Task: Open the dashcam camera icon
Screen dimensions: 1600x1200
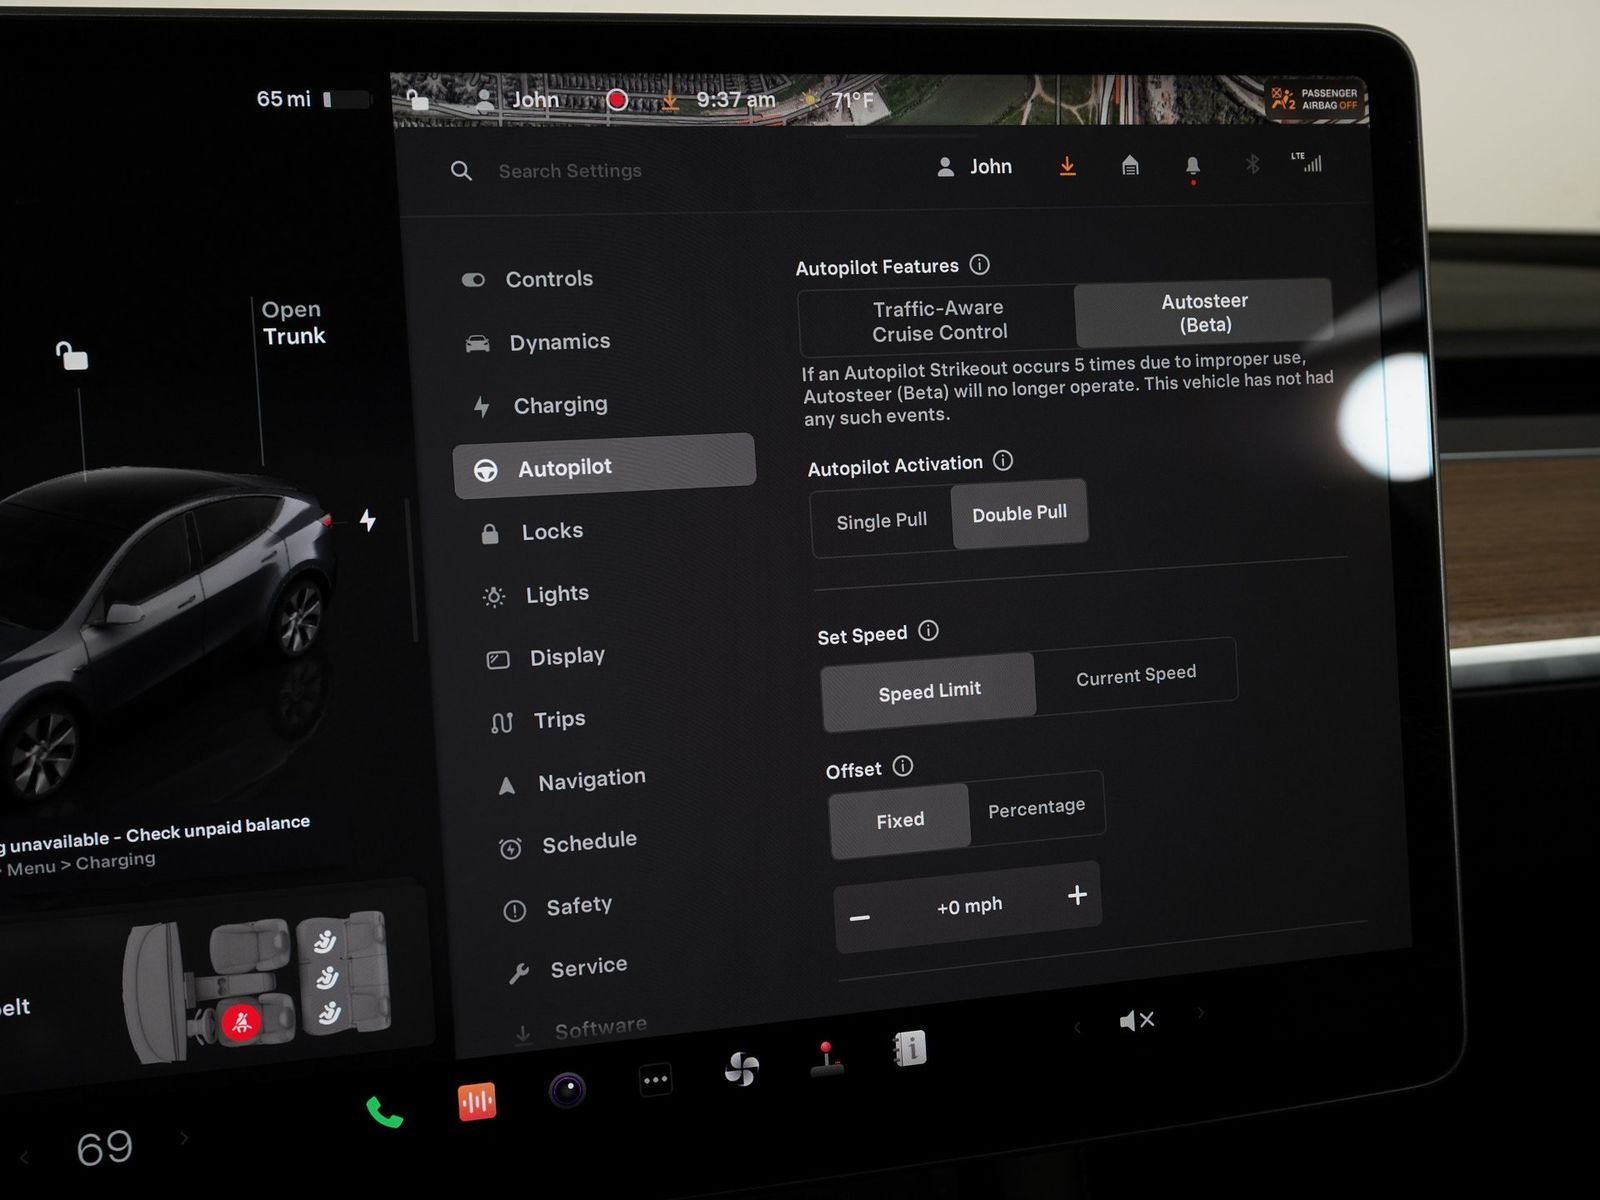Action: (x=567, y=1090)
